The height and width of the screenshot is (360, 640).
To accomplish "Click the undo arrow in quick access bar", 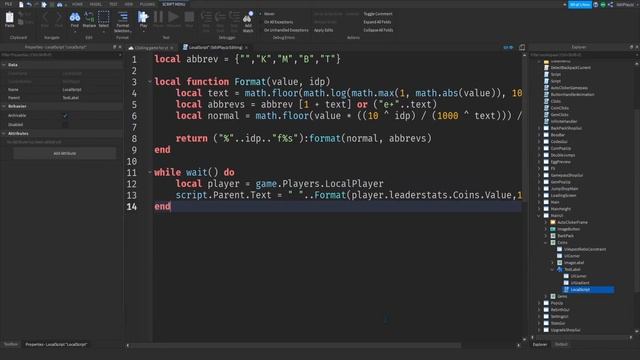I will 29,4.
